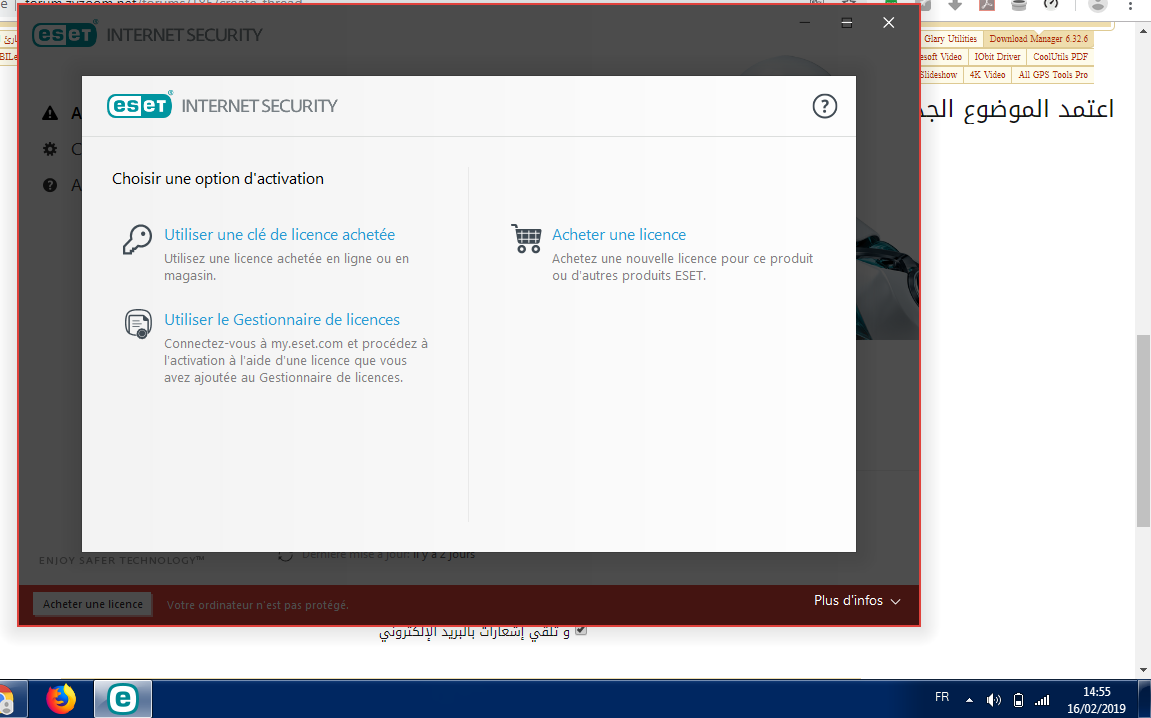Click the browser scrollbar up arrow

[x=1143, y=31]
